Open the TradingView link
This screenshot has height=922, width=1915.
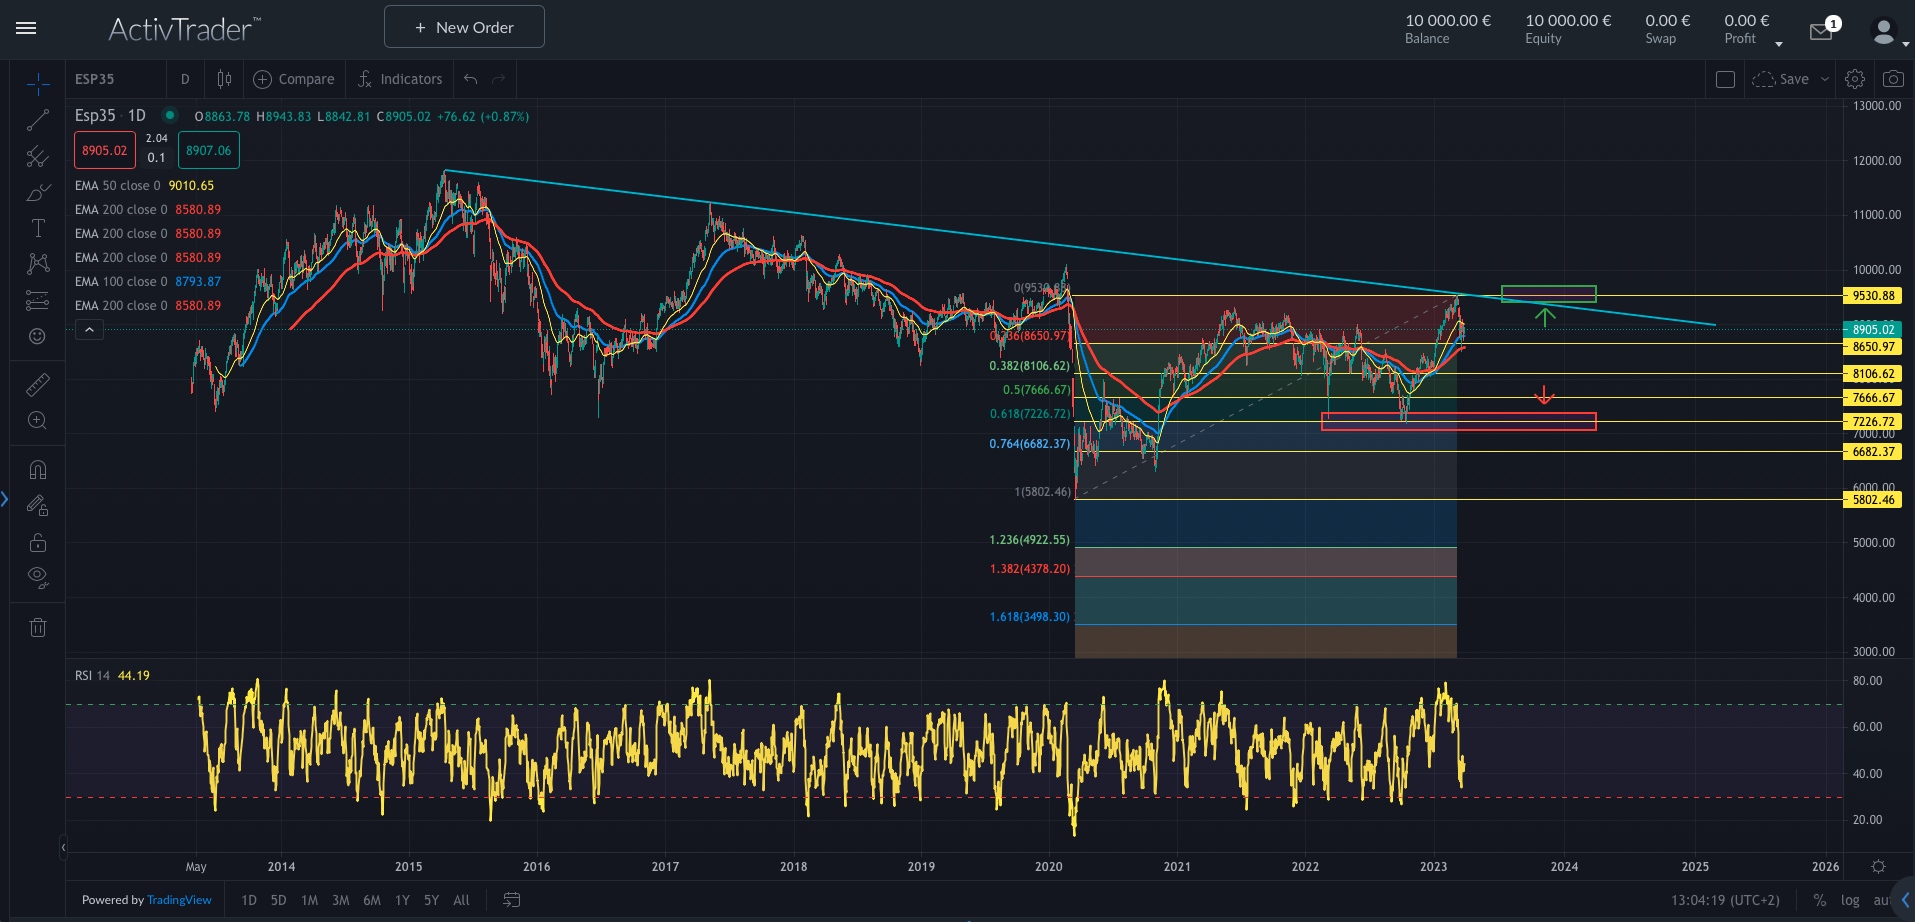pyautogui.click(x=179, y=900)
